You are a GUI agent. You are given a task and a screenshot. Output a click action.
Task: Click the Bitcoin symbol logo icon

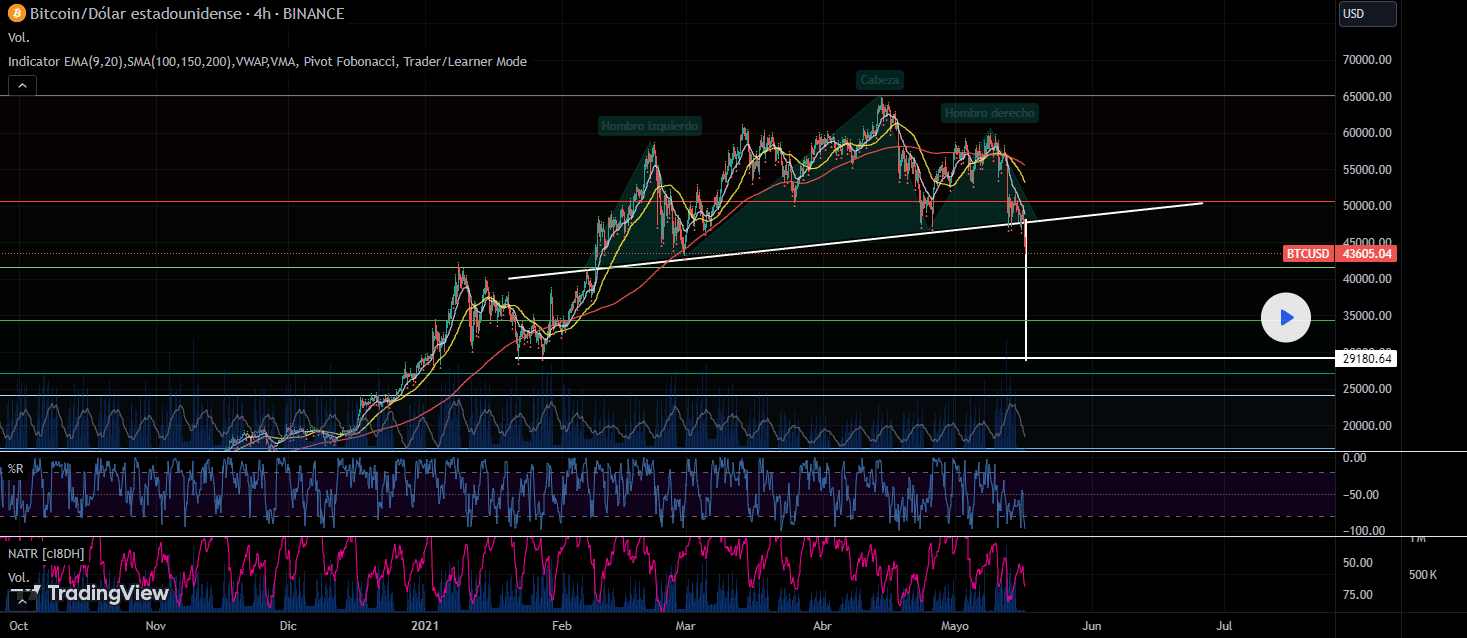(x=17, y=14)
